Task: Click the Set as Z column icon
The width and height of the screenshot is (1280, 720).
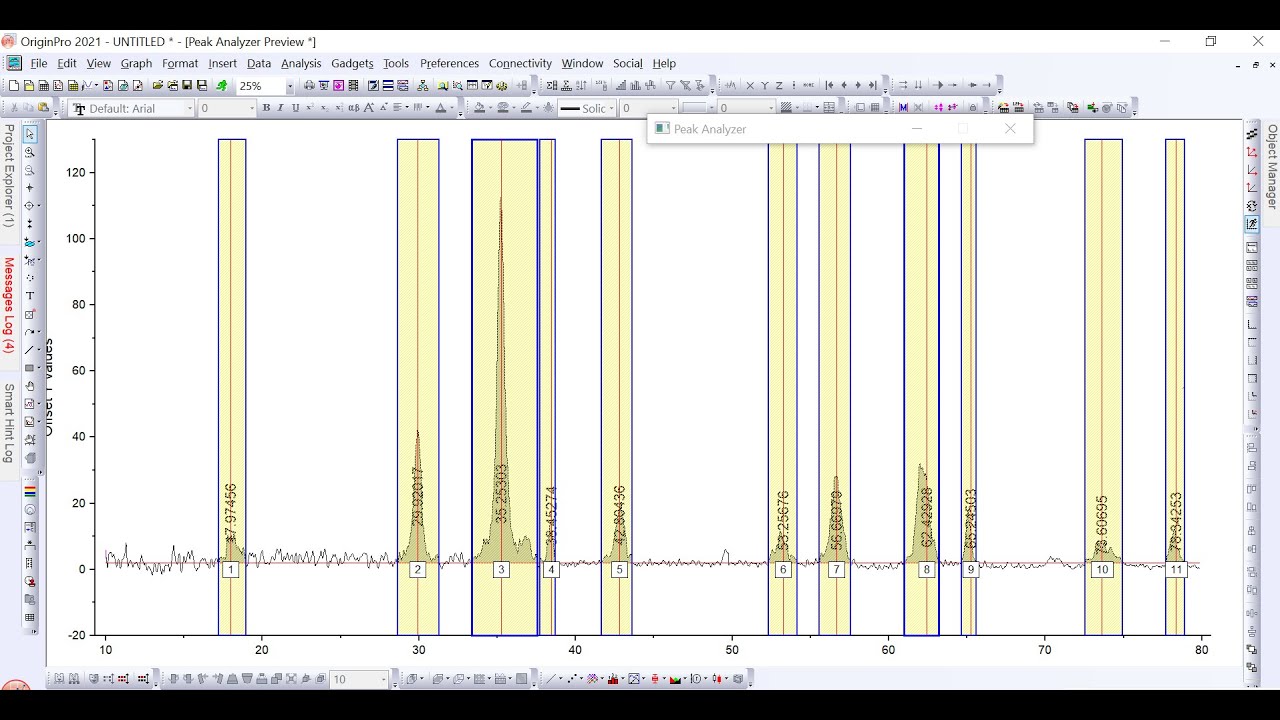Action: pos(779,86)
